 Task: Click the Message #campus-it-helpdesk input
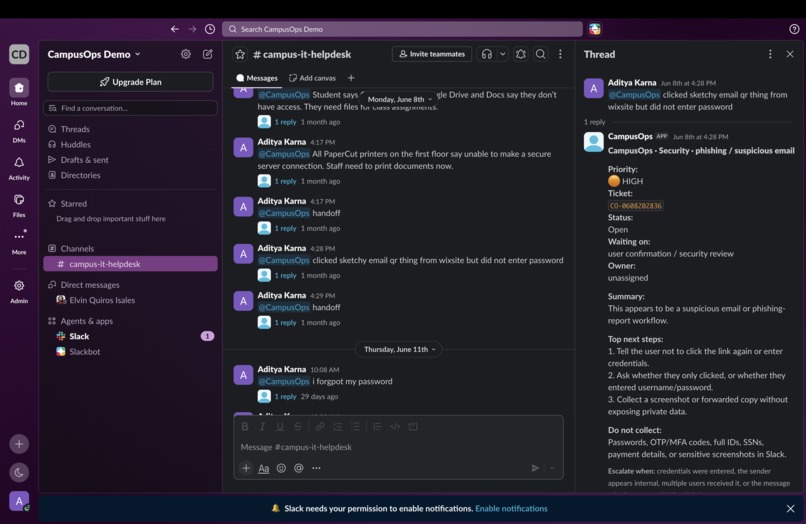[398, 447]
